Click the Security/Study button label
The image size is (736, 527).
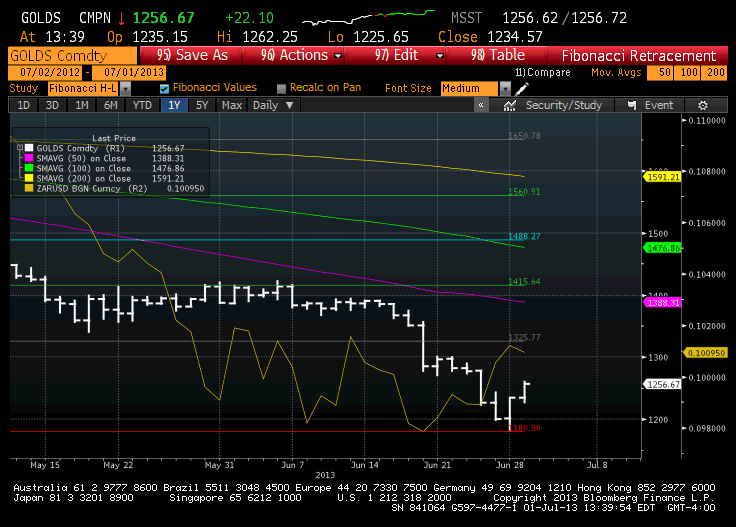click(564, 105)
